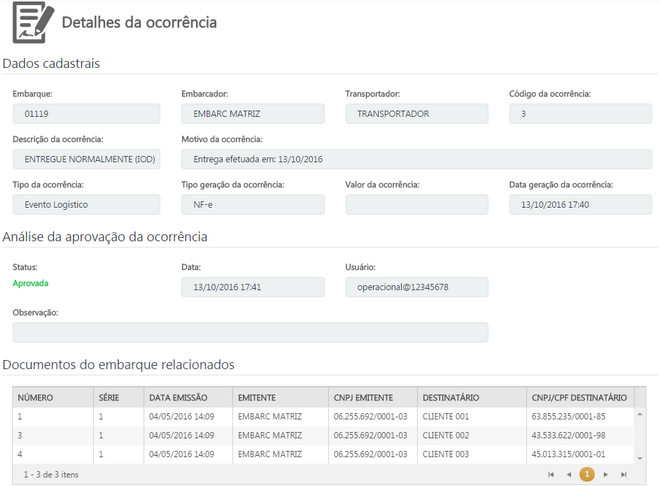Click the CNPJ/CPF DESTINATÁRIO column header

580,398
